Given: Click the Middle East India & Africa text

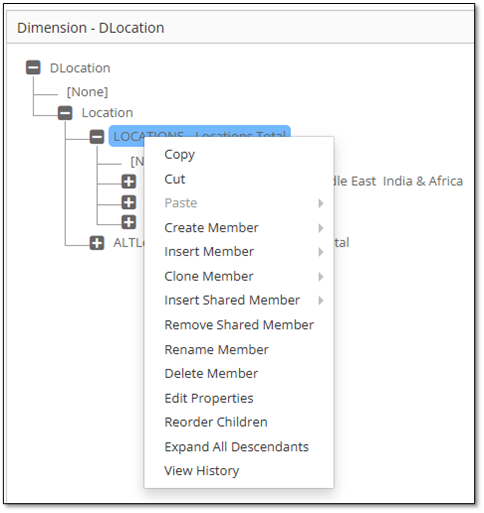Looking at the screenshot, I should point(398,181).
